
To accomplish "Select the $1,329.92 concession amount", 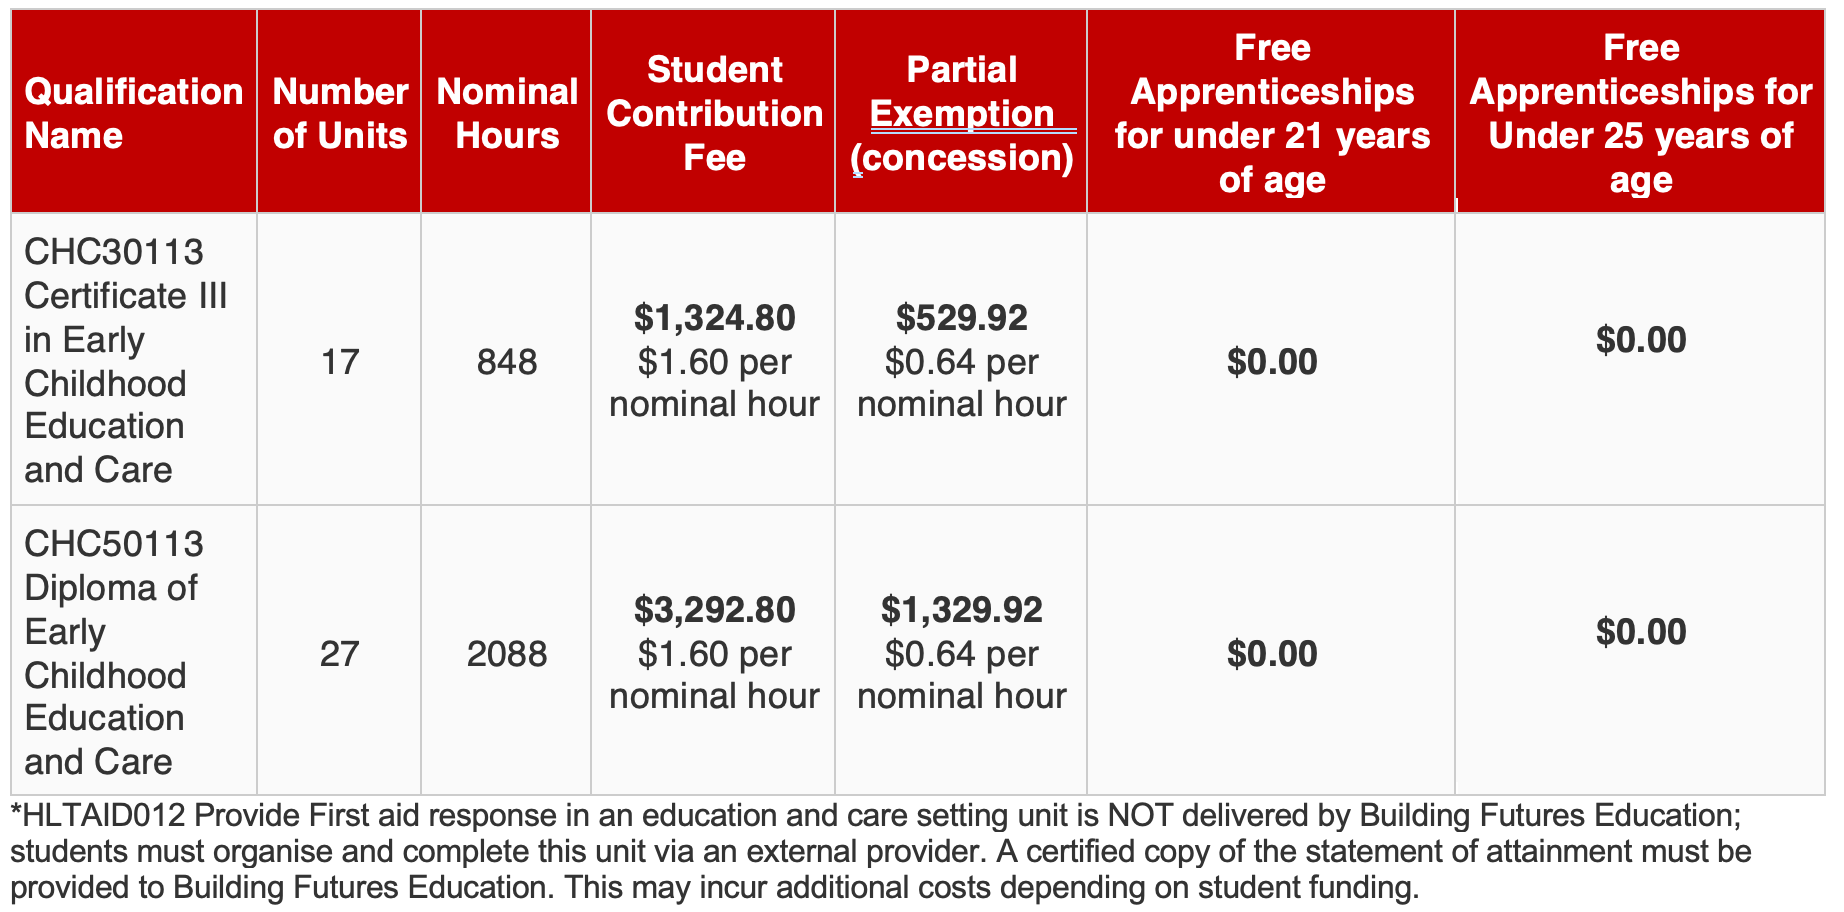I will coord(961,610).
